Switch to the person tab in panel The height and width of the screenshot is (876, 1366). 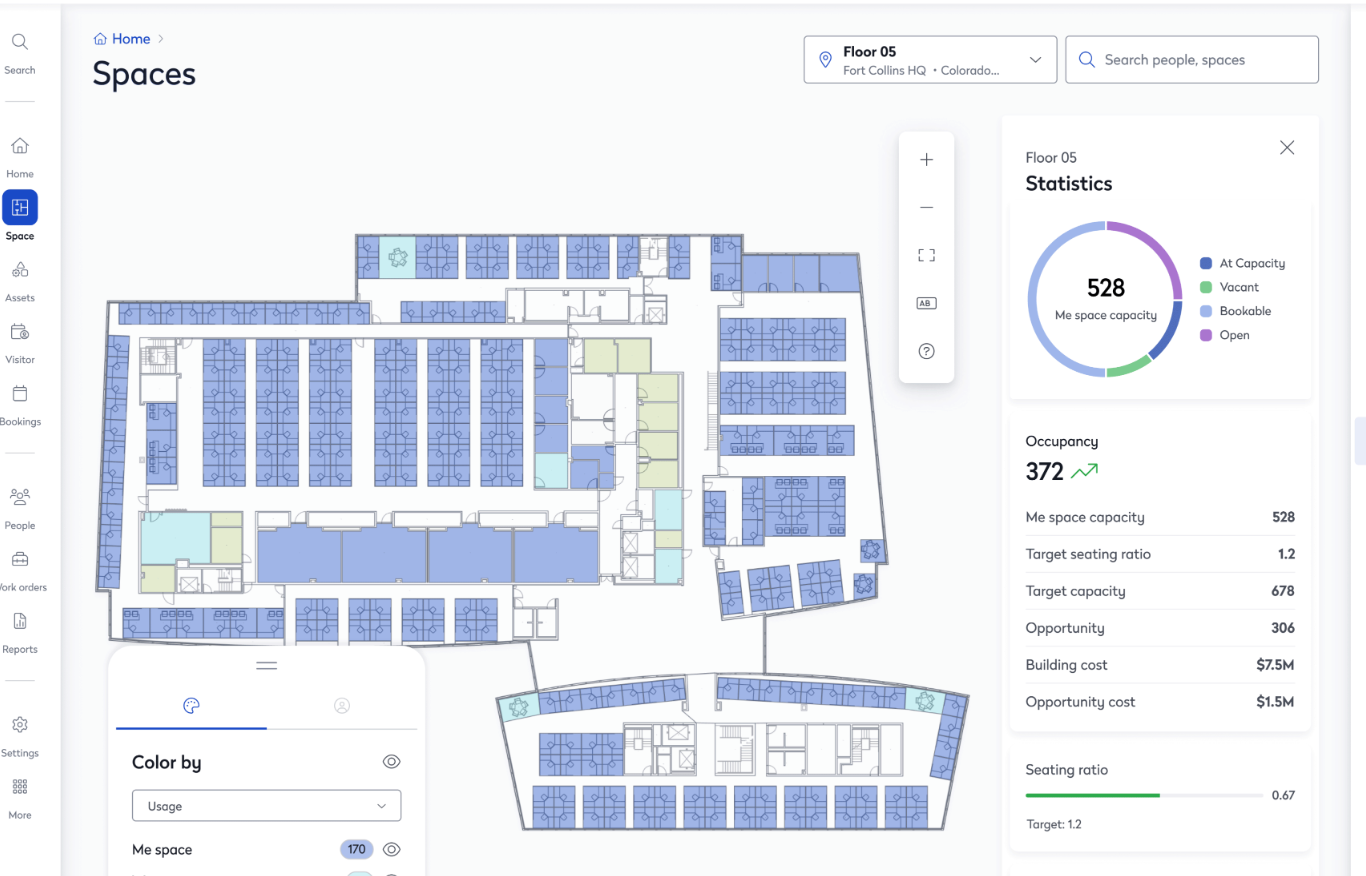click(342, 706)
